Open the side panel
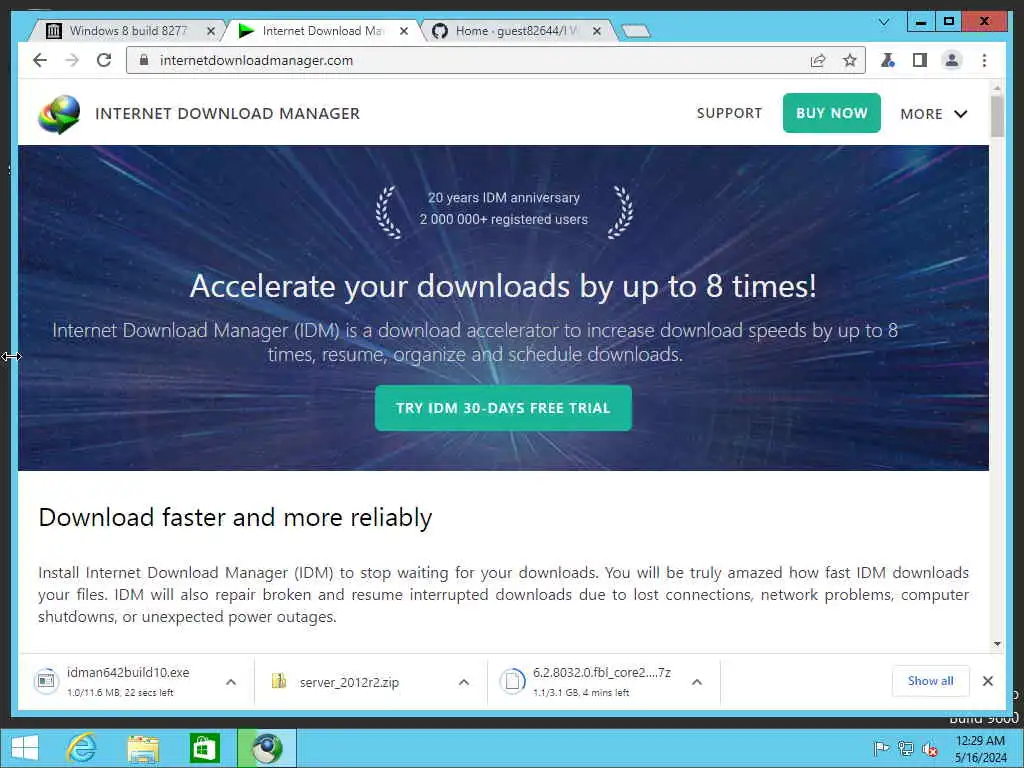The height and width of the screenshot is (768, 1024). (920, 61)
